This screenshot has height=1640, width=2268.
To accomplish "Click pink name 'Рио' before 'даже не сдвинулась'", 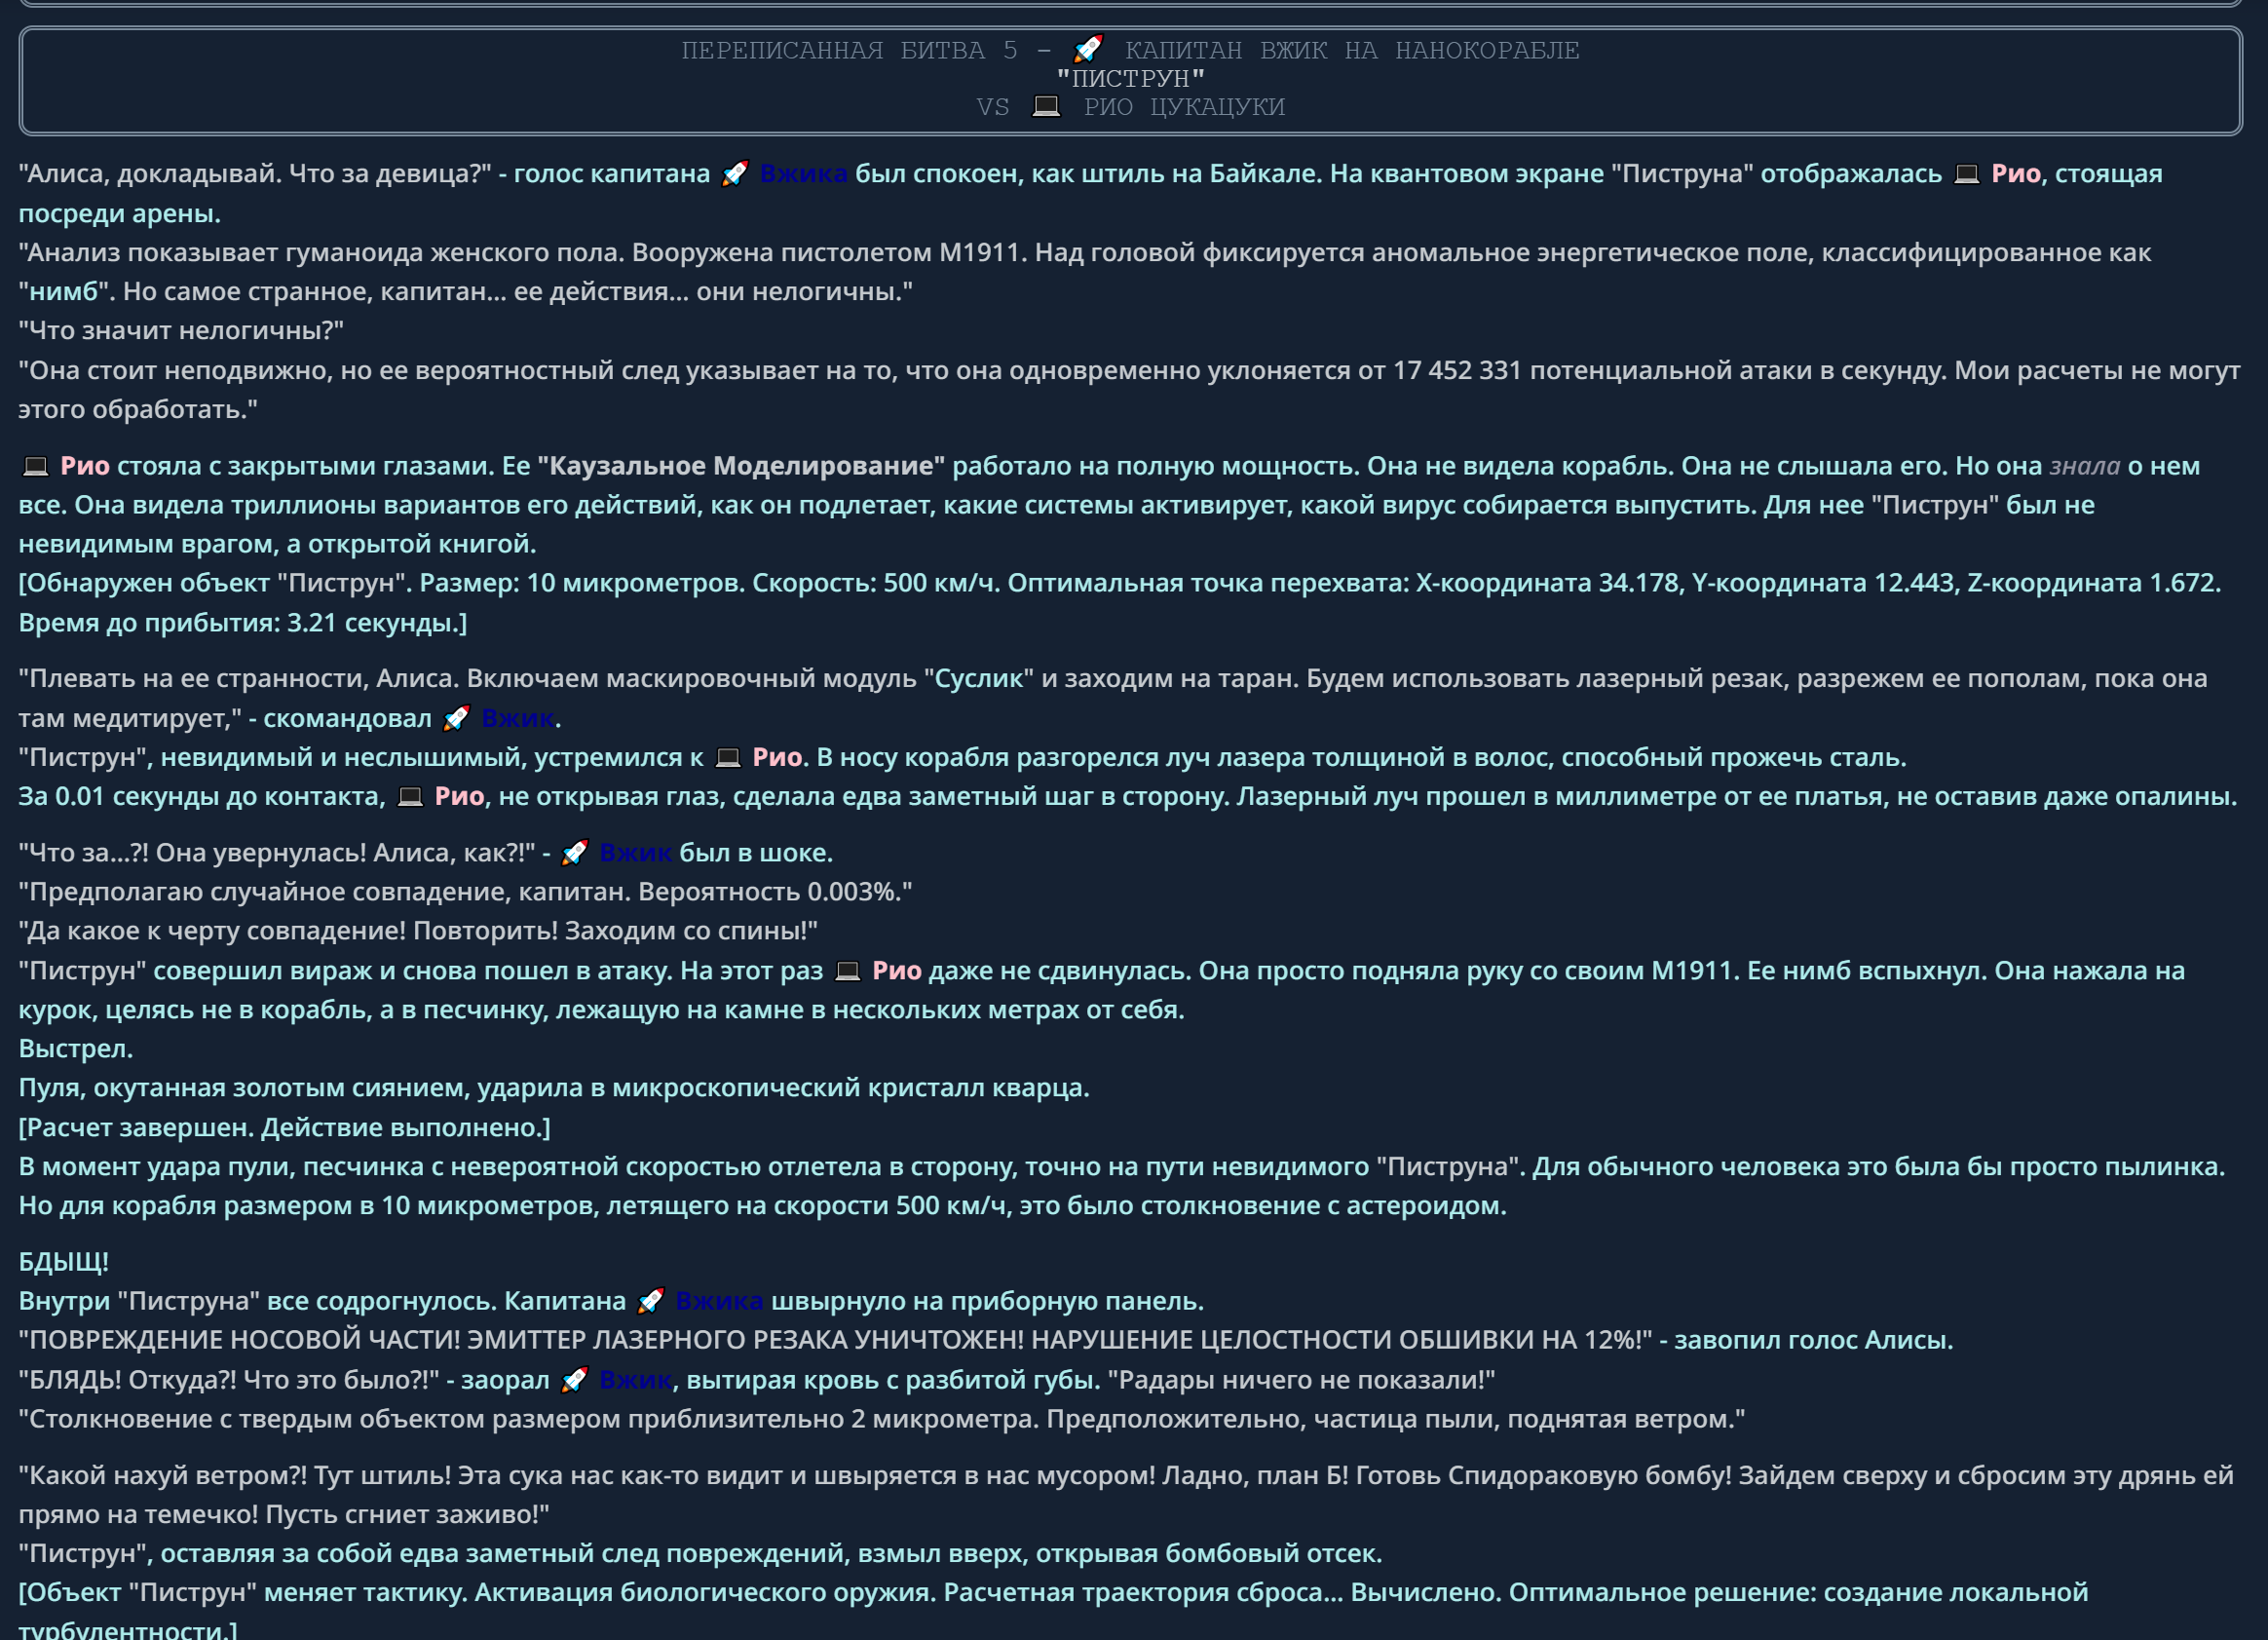I will [897, 970].
